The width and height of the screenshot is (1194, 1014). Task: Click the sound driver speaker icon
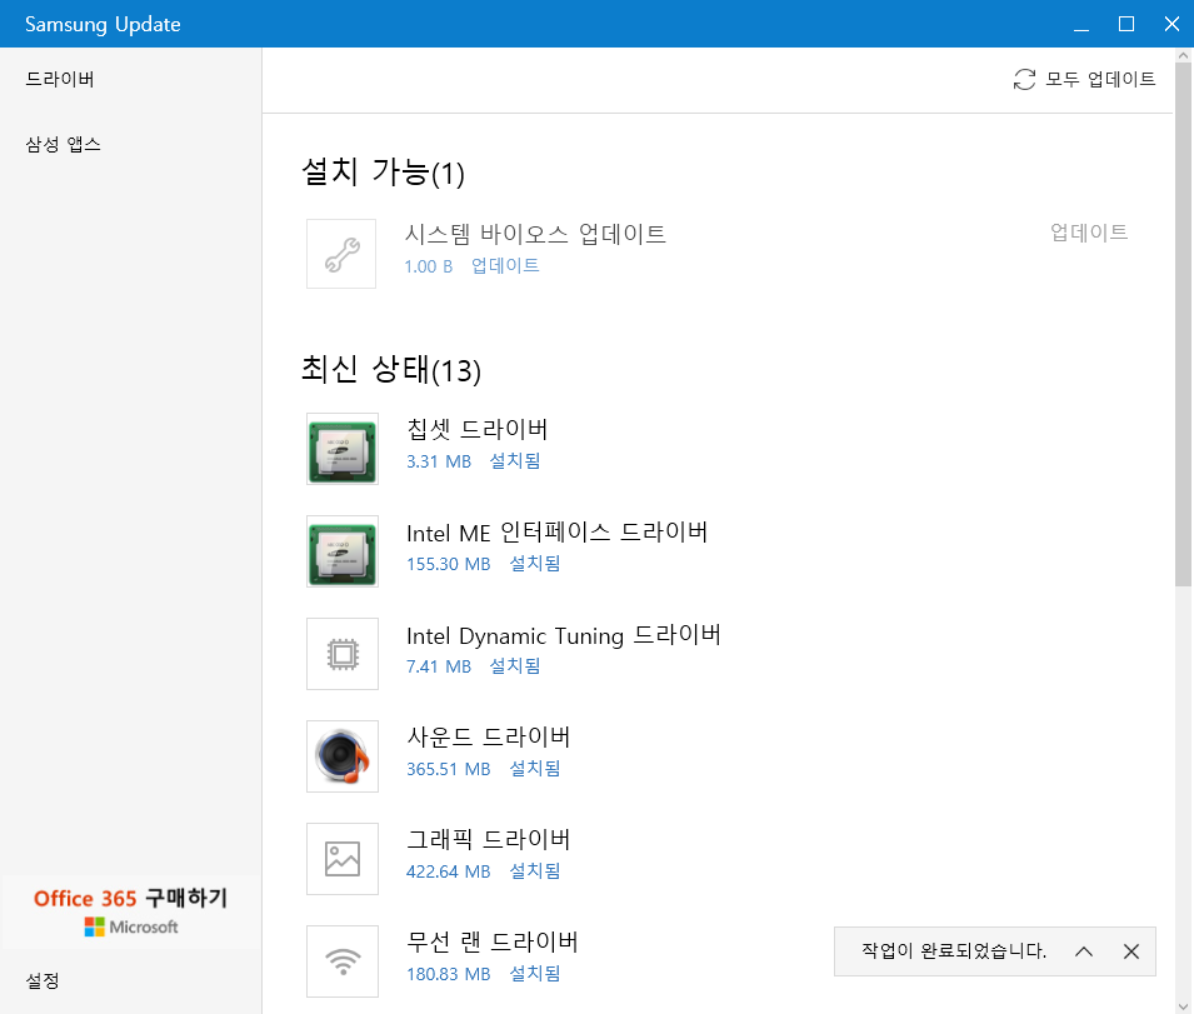click(342, 757)
